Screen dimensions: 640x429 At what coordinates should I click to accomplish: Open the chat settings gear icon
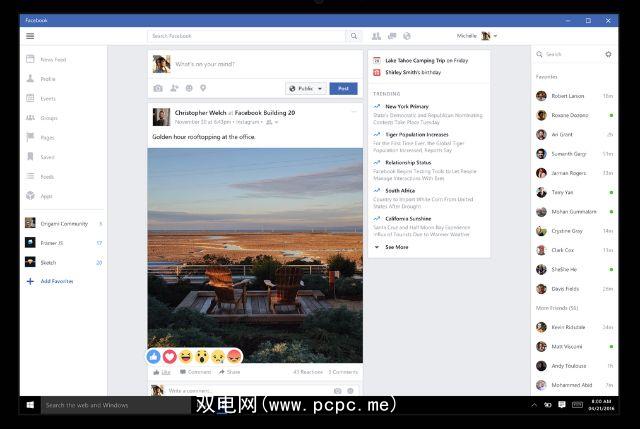coord(609,55)
